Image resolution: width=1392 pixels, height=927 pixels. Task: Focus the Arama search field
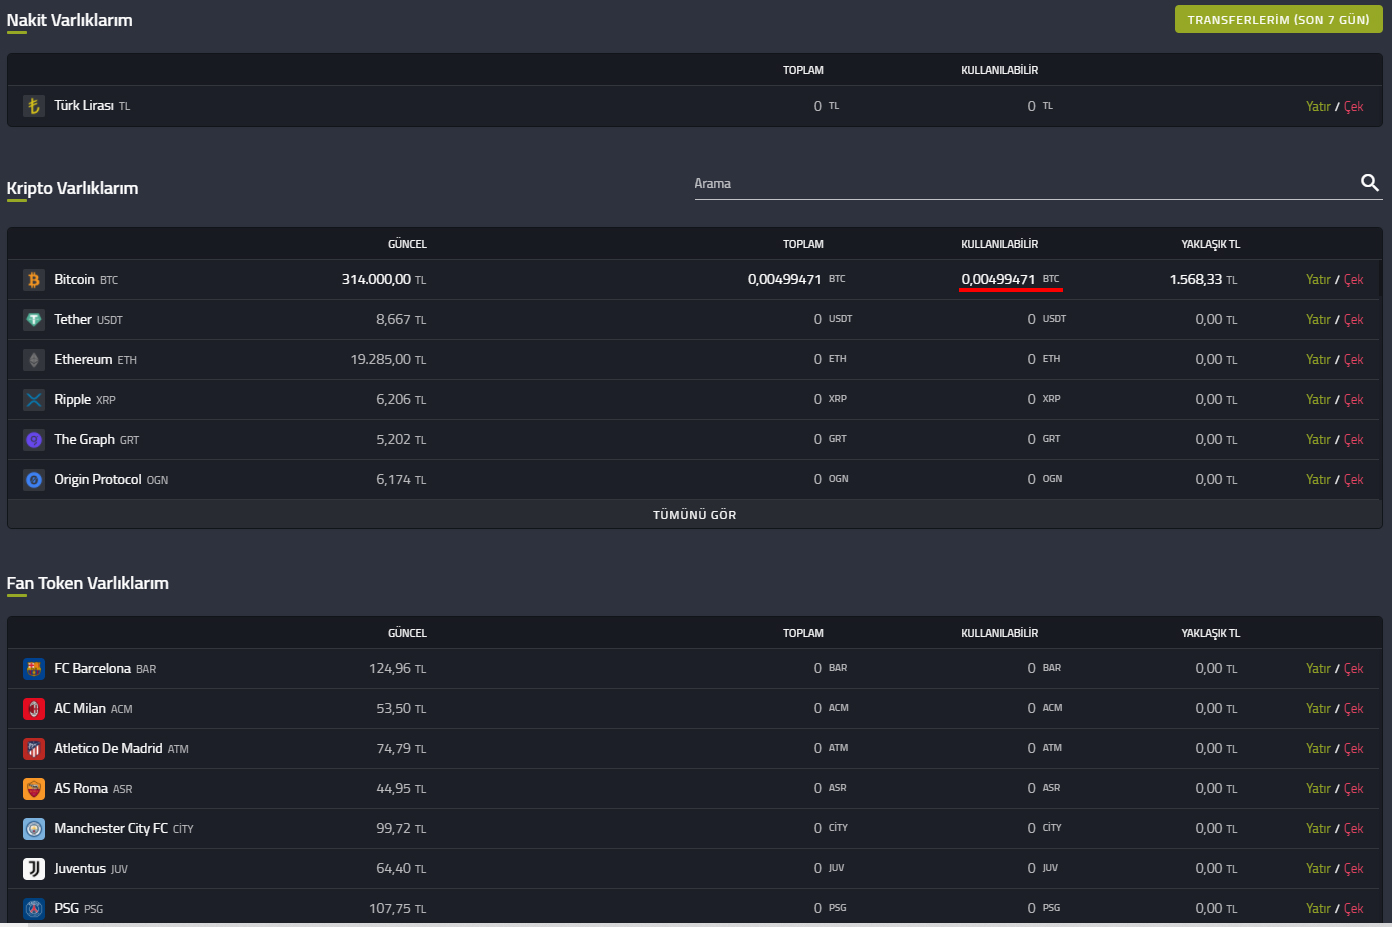pos(1020,184)
